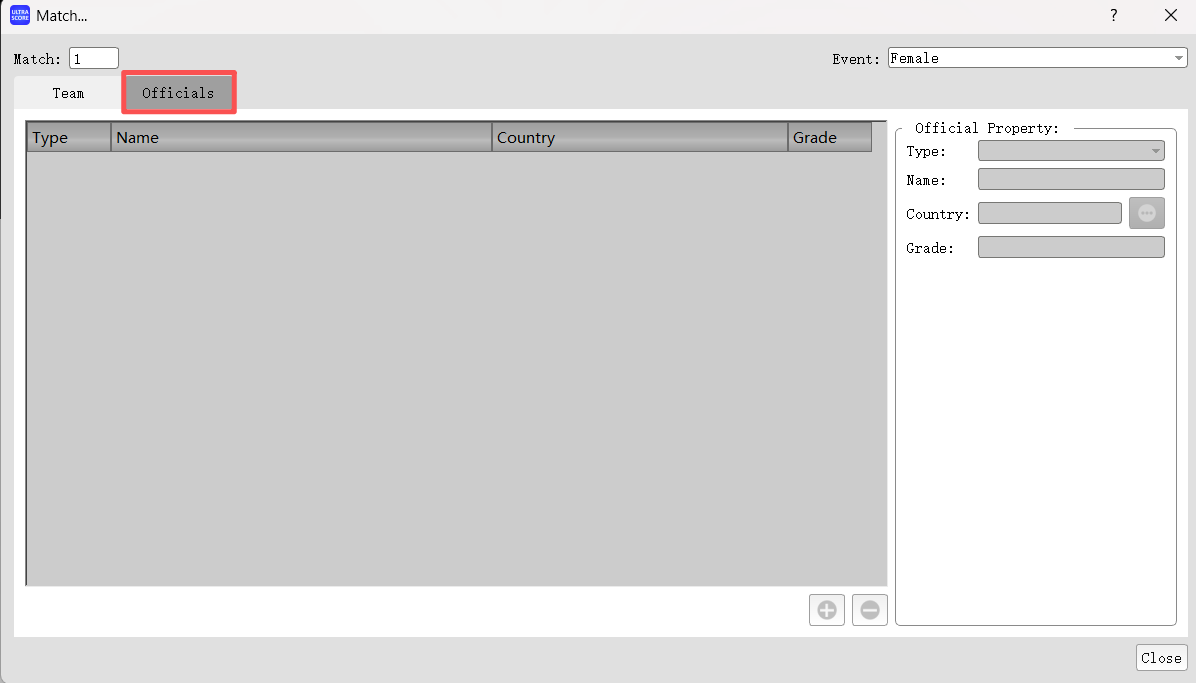Screen dimensions: 1196x683
Task: Click the empty officials table area
Action: pos(455,368)
